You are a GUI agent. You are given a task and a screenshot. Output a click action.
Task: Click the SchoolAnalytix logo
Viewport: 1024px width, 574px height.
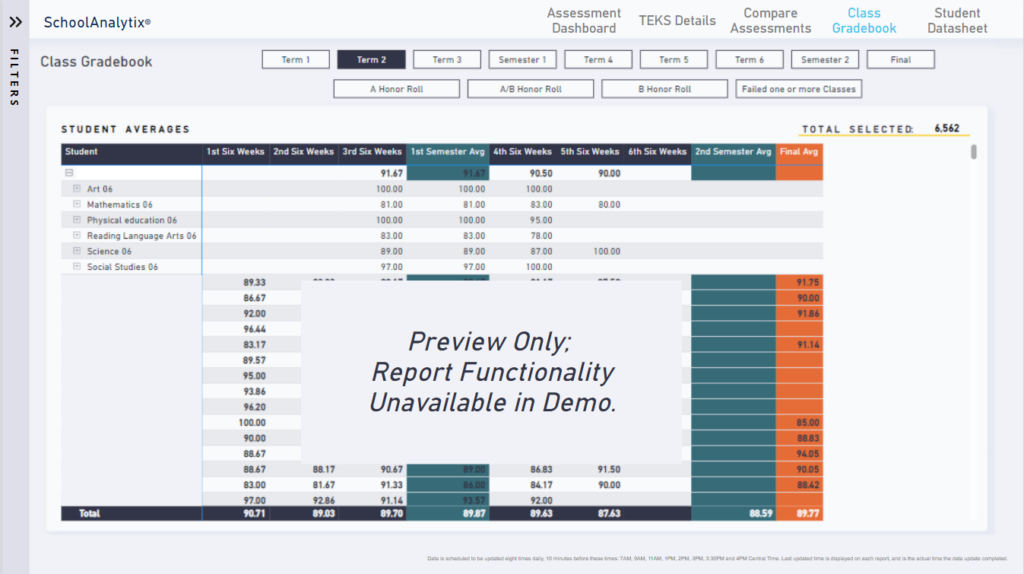(97, 21)
